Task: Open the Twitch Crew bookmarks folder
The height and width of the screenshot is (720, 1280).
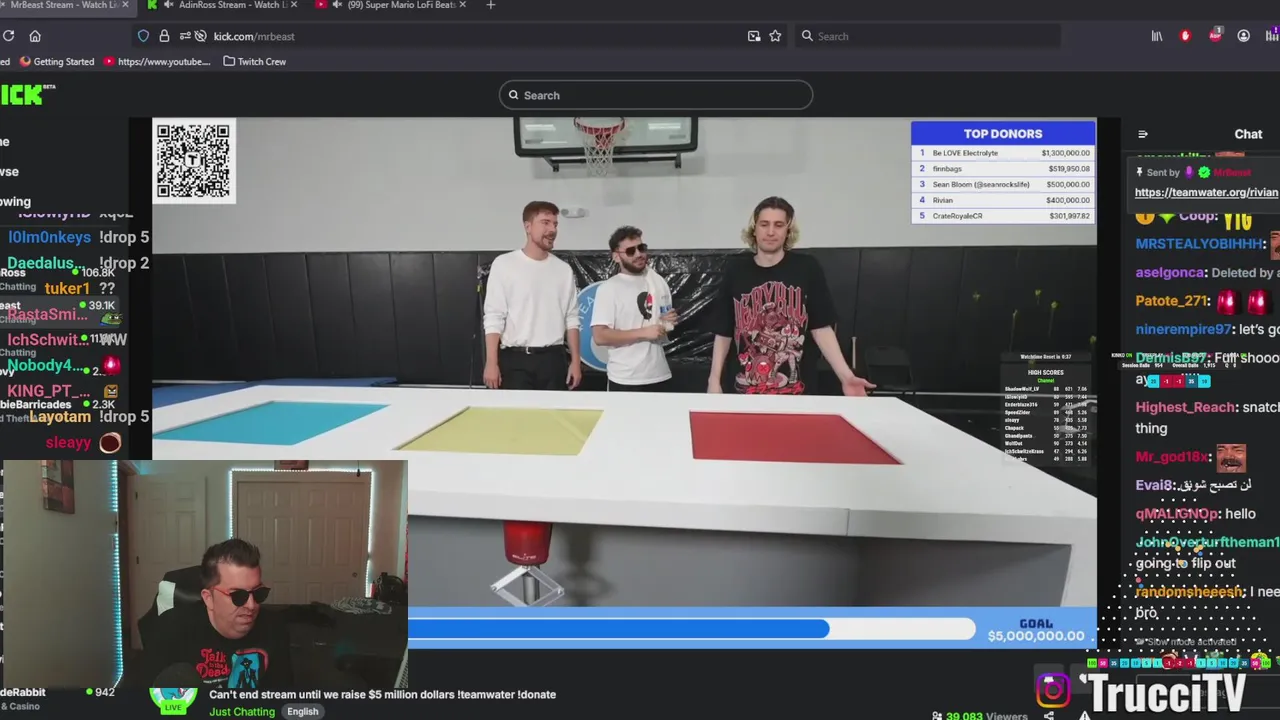Action: pyautogui.click(x=254, y=61)
